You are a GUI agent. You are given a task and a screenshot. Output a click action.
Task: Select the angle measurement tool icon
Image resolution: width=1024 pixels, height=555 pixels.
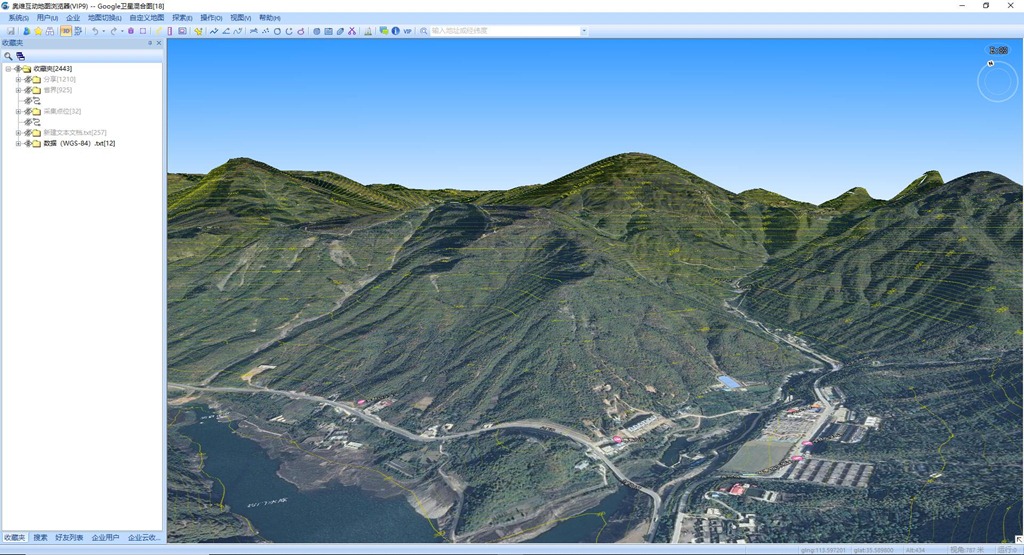226,31
